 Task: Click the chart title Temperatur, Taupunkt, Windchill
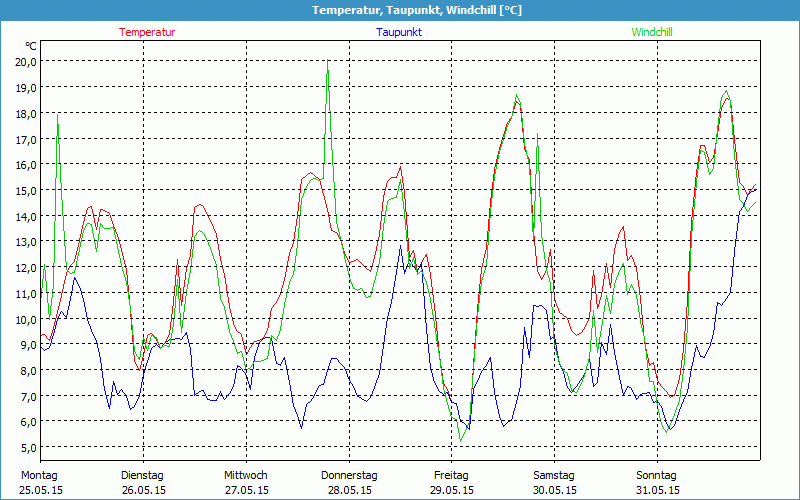click(417, 10)
